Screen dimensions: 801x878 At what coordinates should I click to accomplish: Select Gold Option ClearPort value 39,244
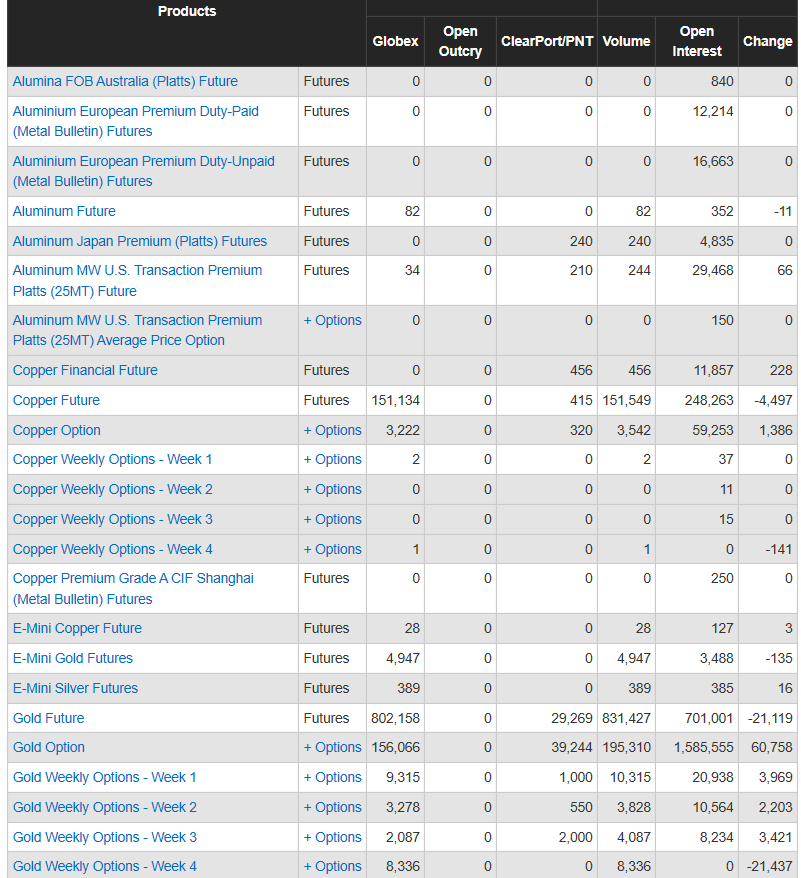click(x=571, y=748)
